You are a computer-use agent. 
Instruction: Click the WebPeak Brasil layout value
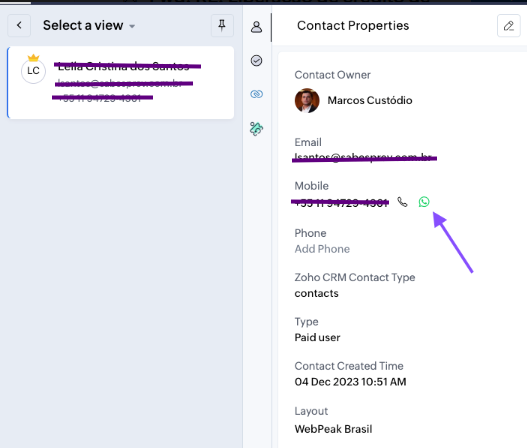(333, 429)
